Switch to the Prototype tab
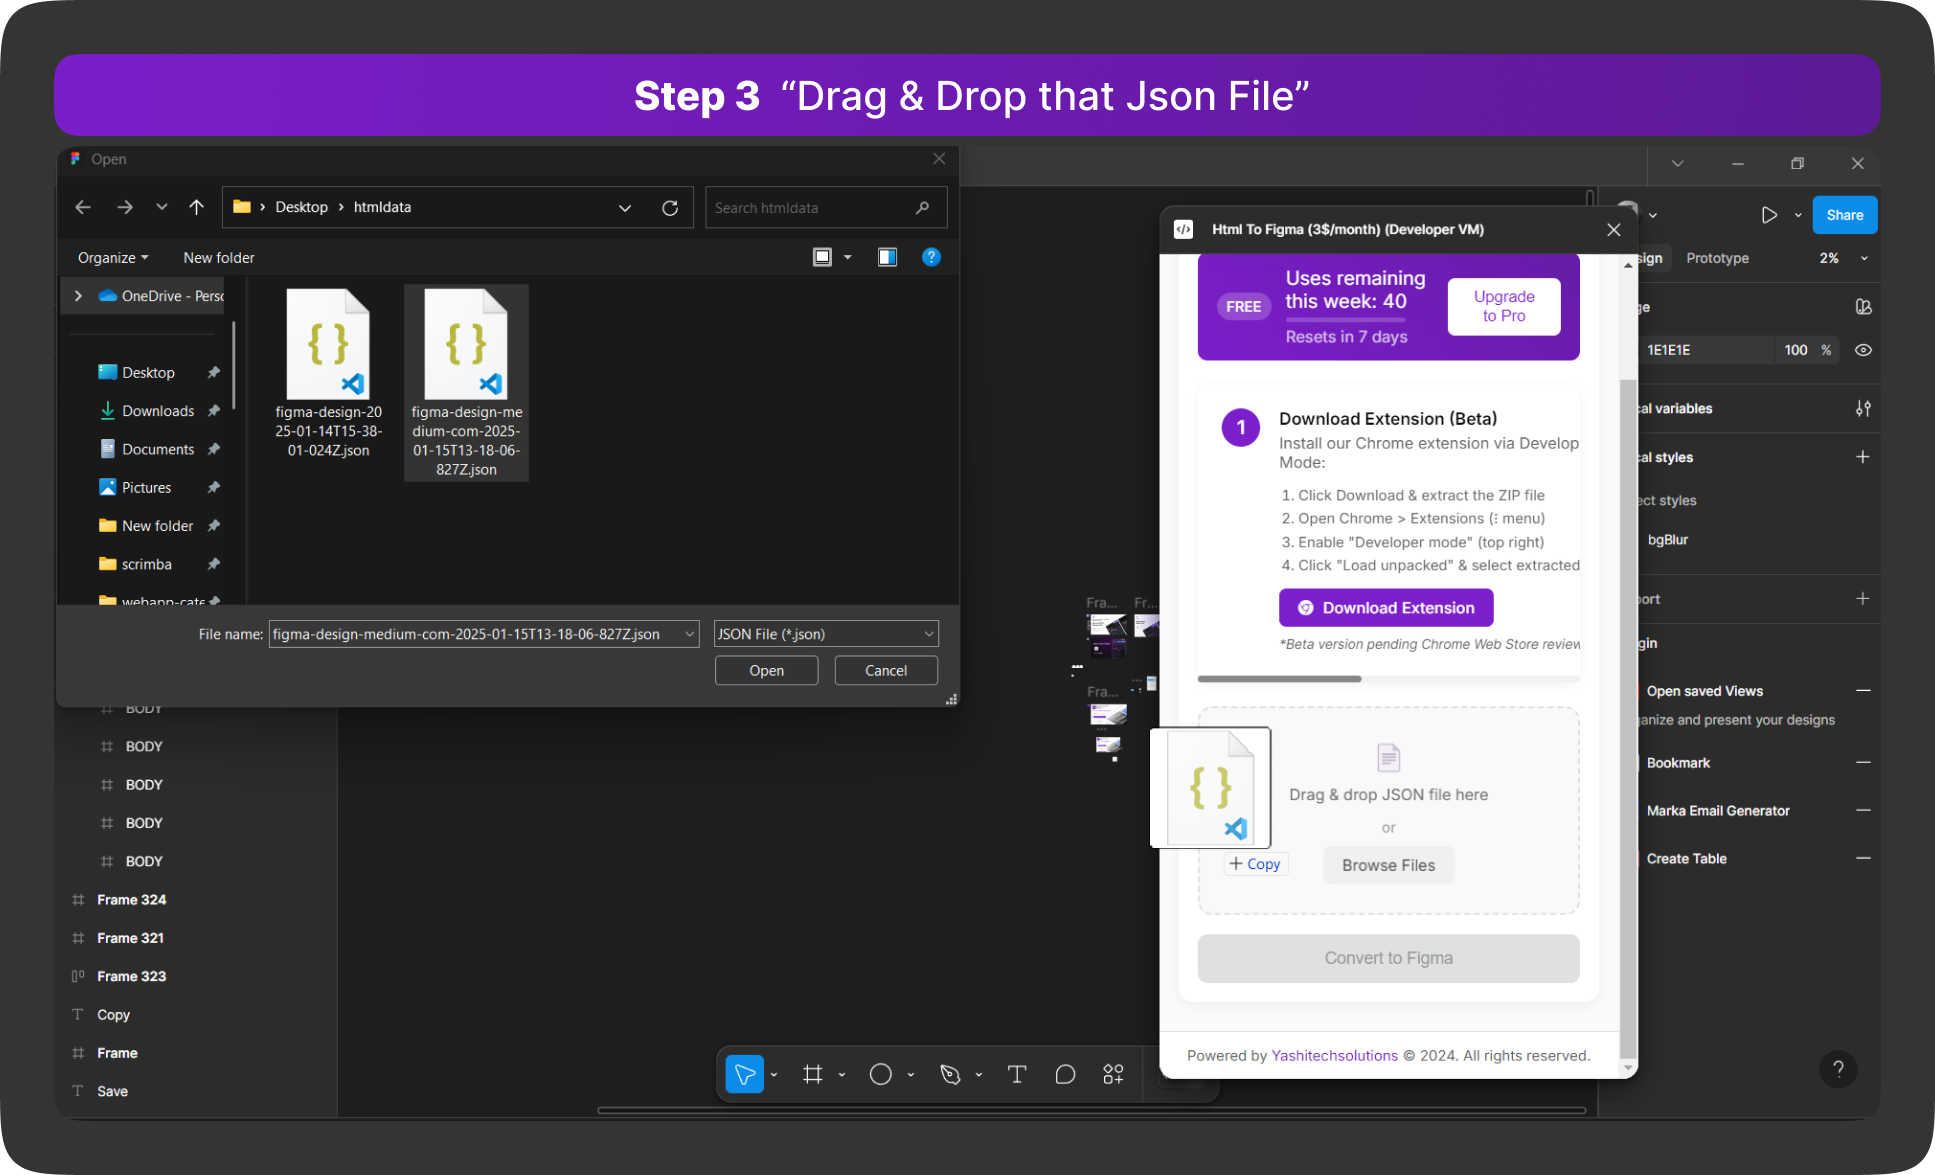The height and width of the screenshot is (1175, 1935). 1717,258
